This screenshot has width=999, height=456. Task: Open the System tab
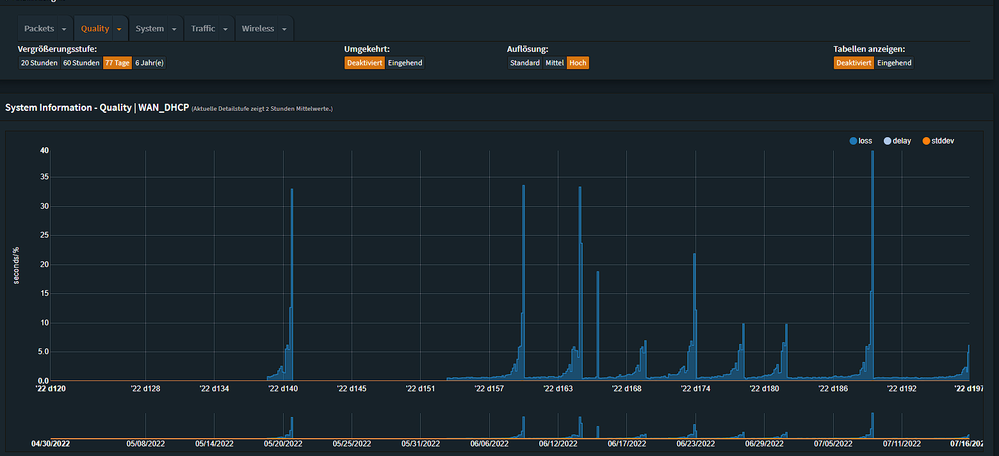(150, 29)
